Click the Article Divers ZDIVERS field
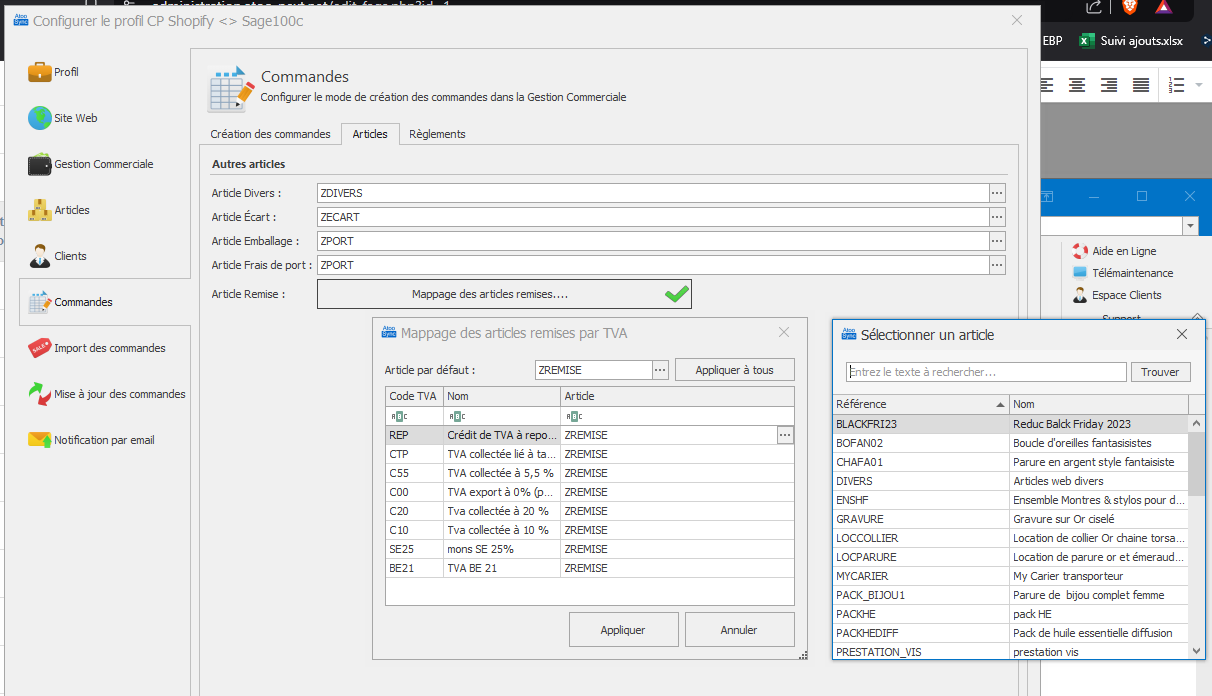1212x696 pixels. coord(653,193)
